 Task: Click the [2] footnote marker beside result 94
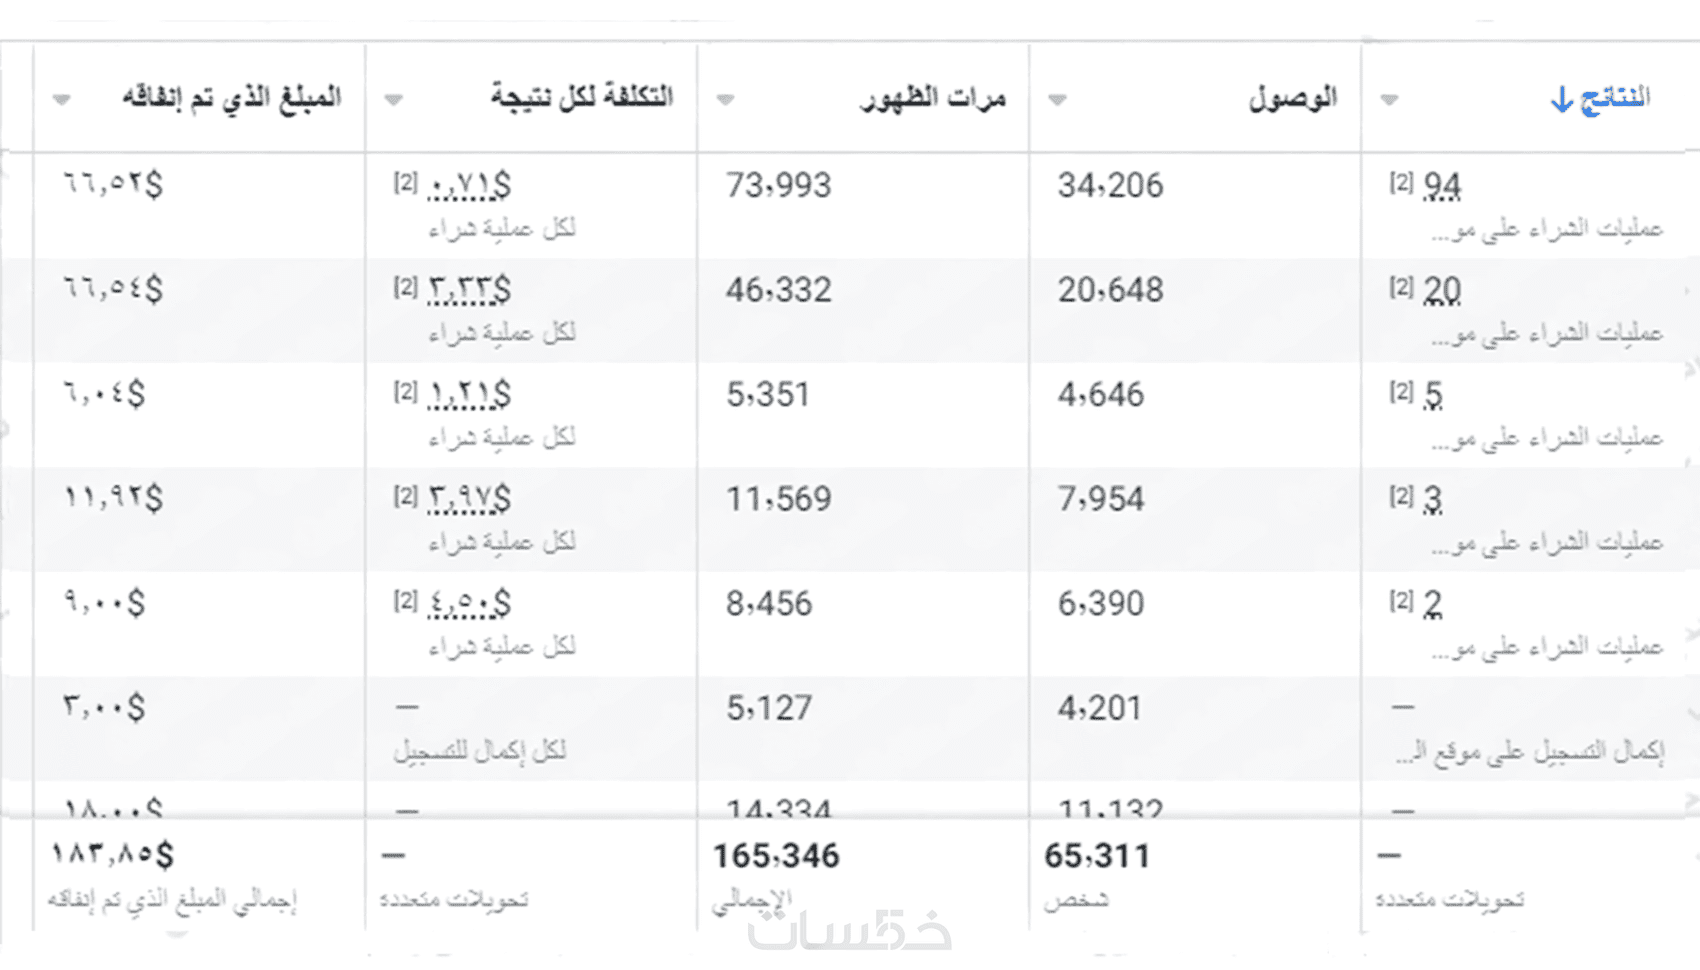1400,182
